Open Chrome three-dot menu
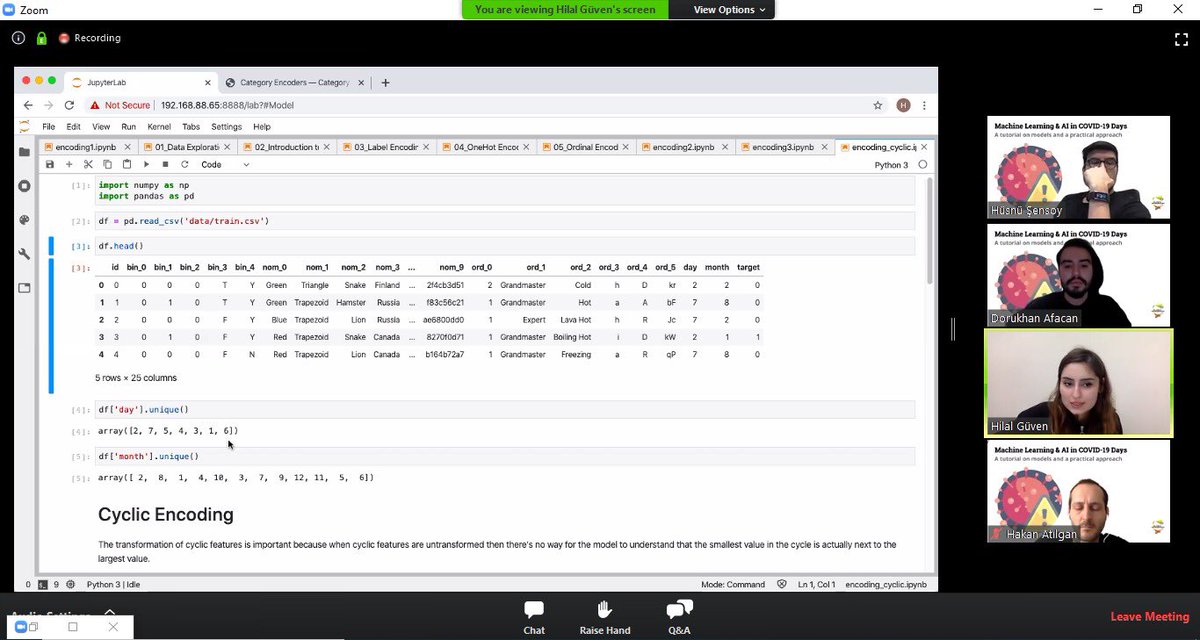 (x=926, y=105)
